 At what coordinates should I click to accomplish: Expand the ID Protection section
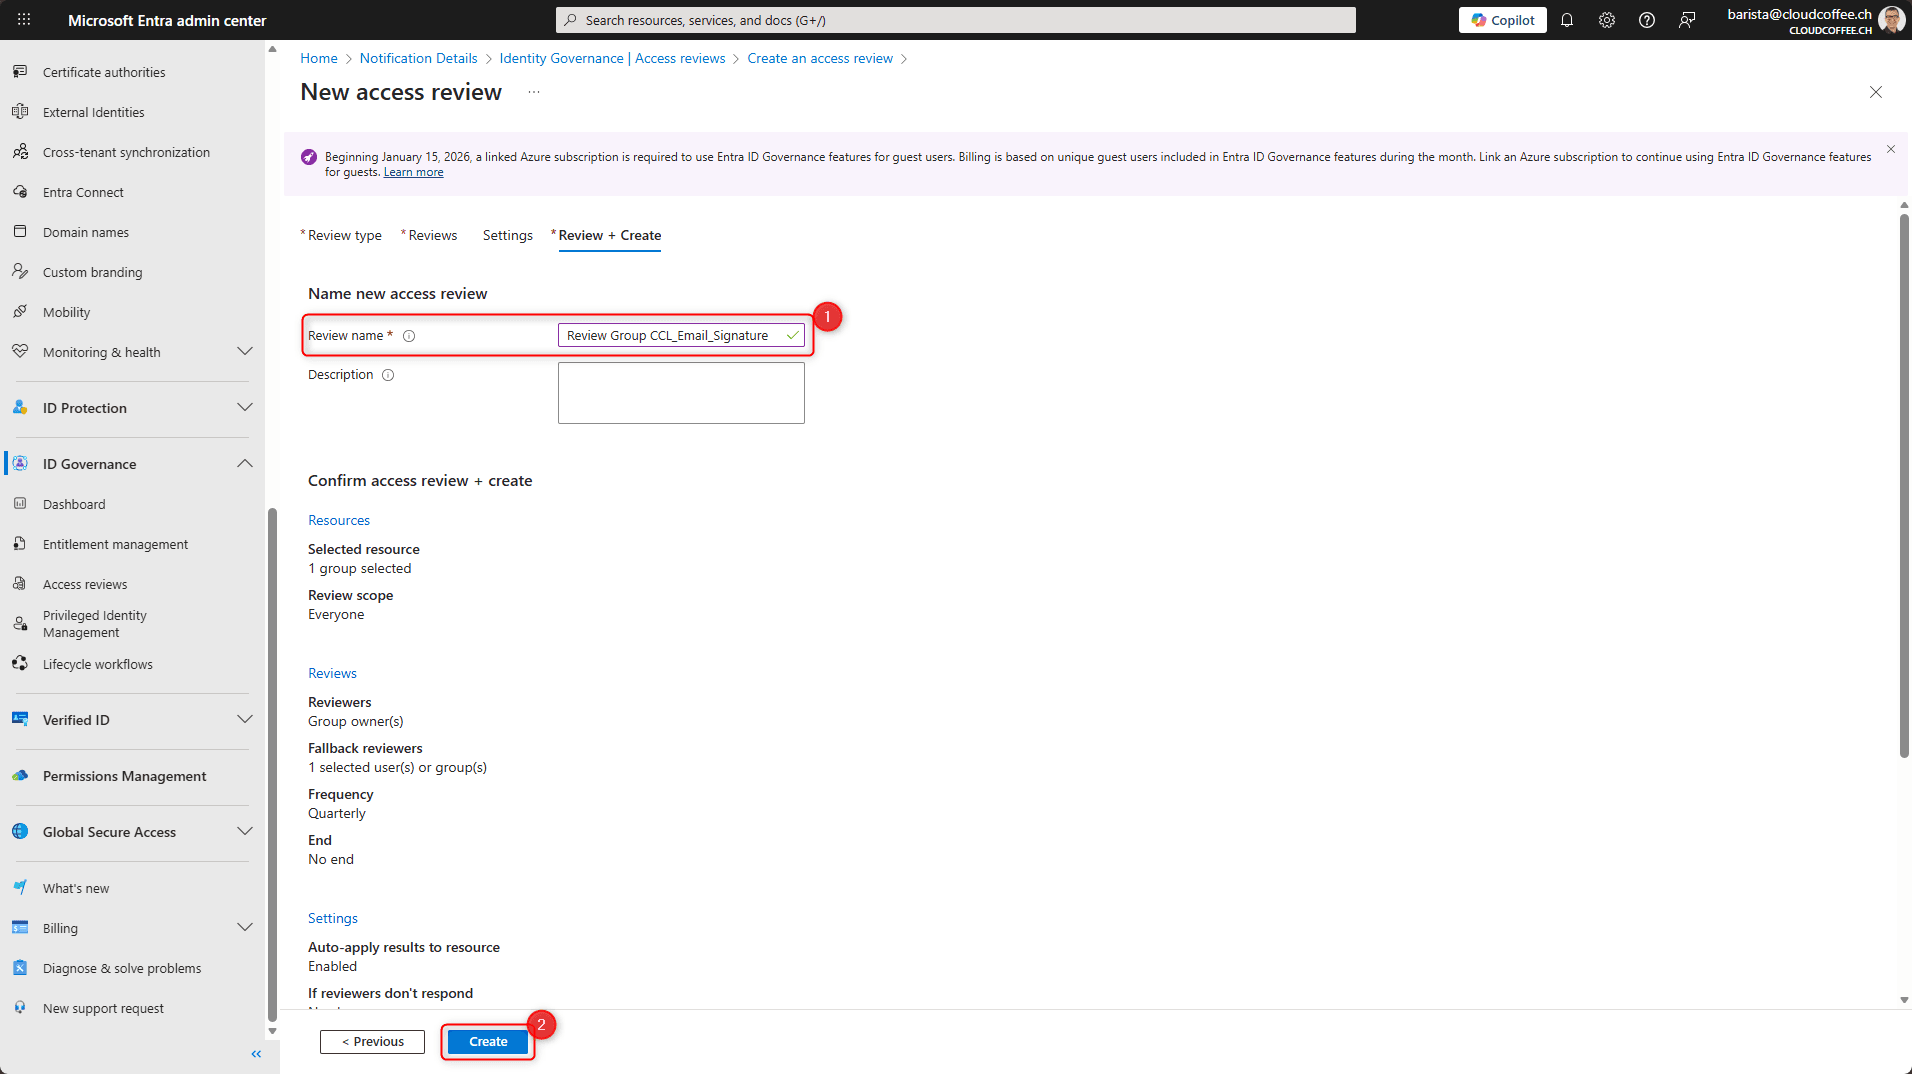(x=244, y=408)
